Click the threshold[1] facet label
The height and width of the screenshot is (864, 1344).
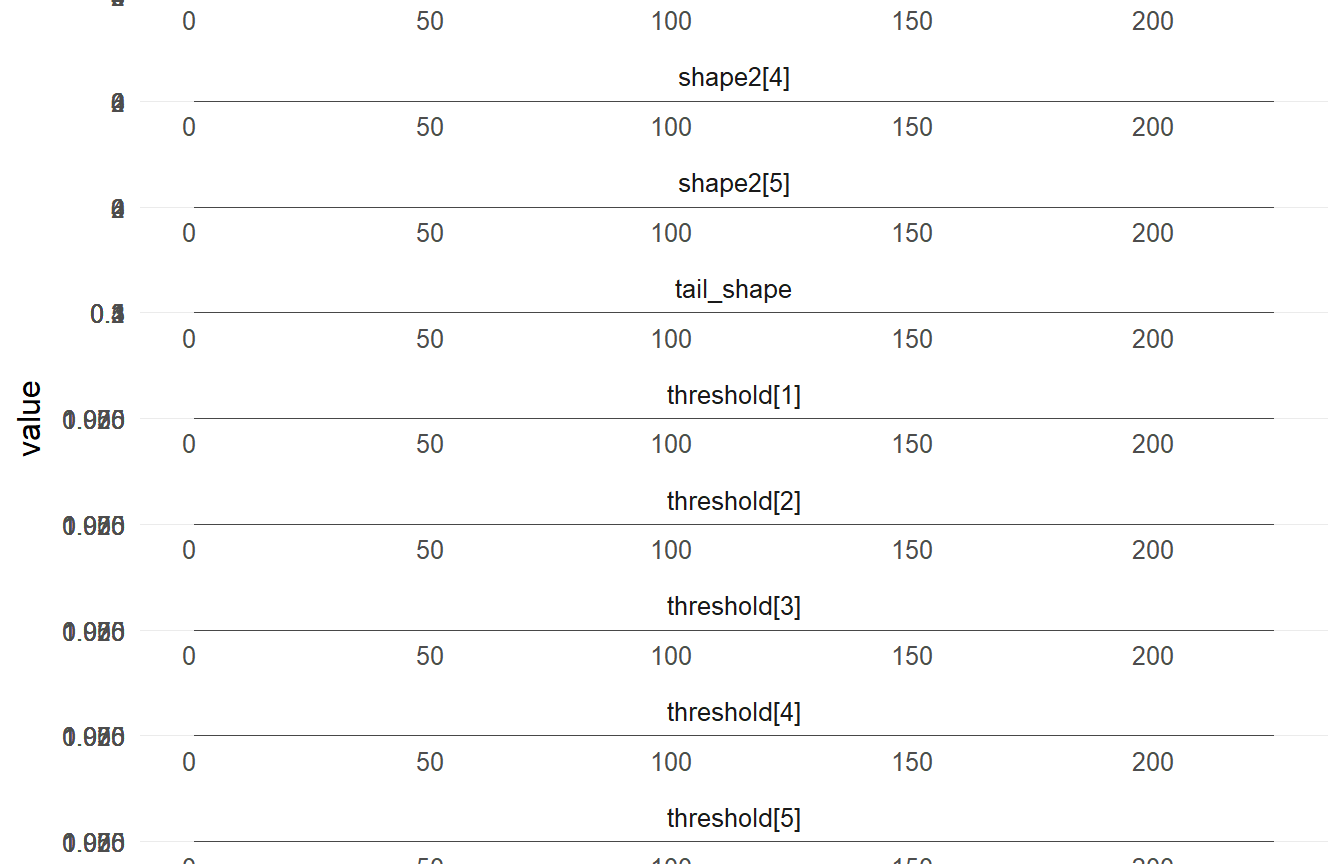[733, 396]
